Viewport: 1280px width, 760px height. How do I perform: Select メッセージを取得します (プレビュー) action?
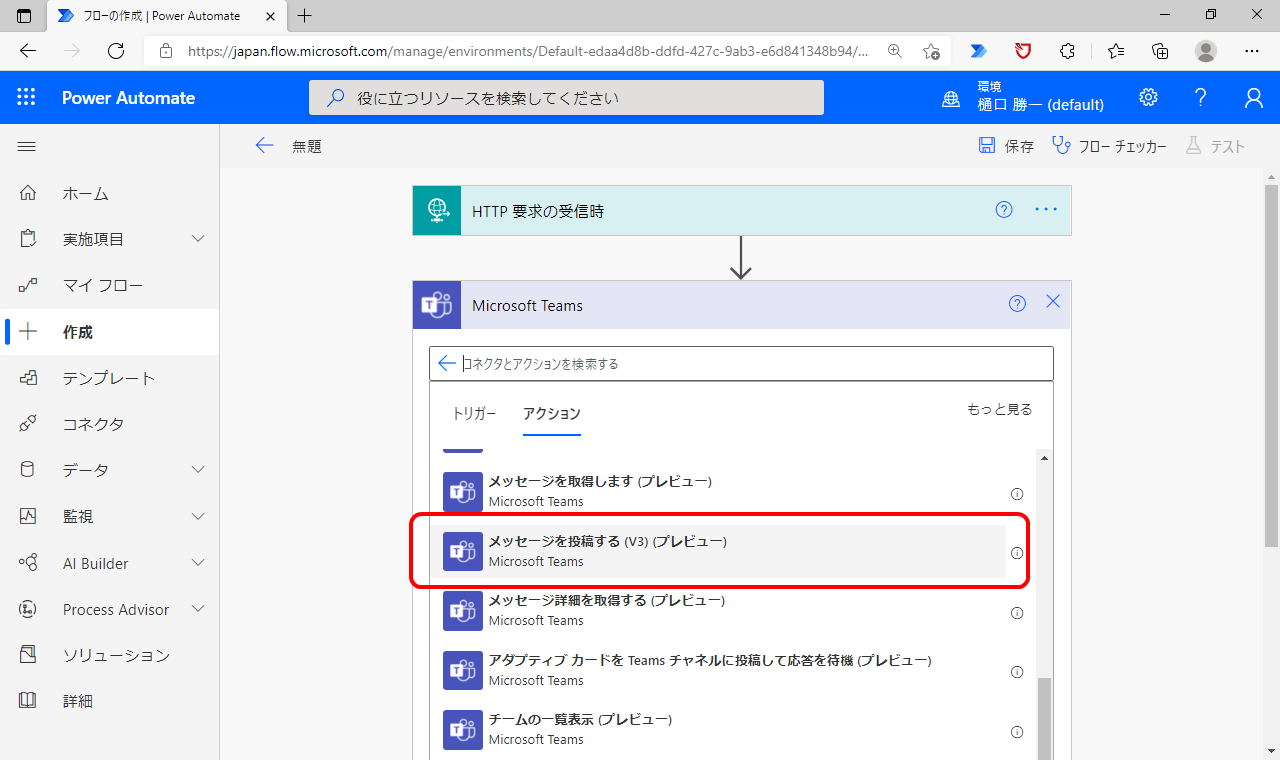pyautogui.click(x=719, y=492)
